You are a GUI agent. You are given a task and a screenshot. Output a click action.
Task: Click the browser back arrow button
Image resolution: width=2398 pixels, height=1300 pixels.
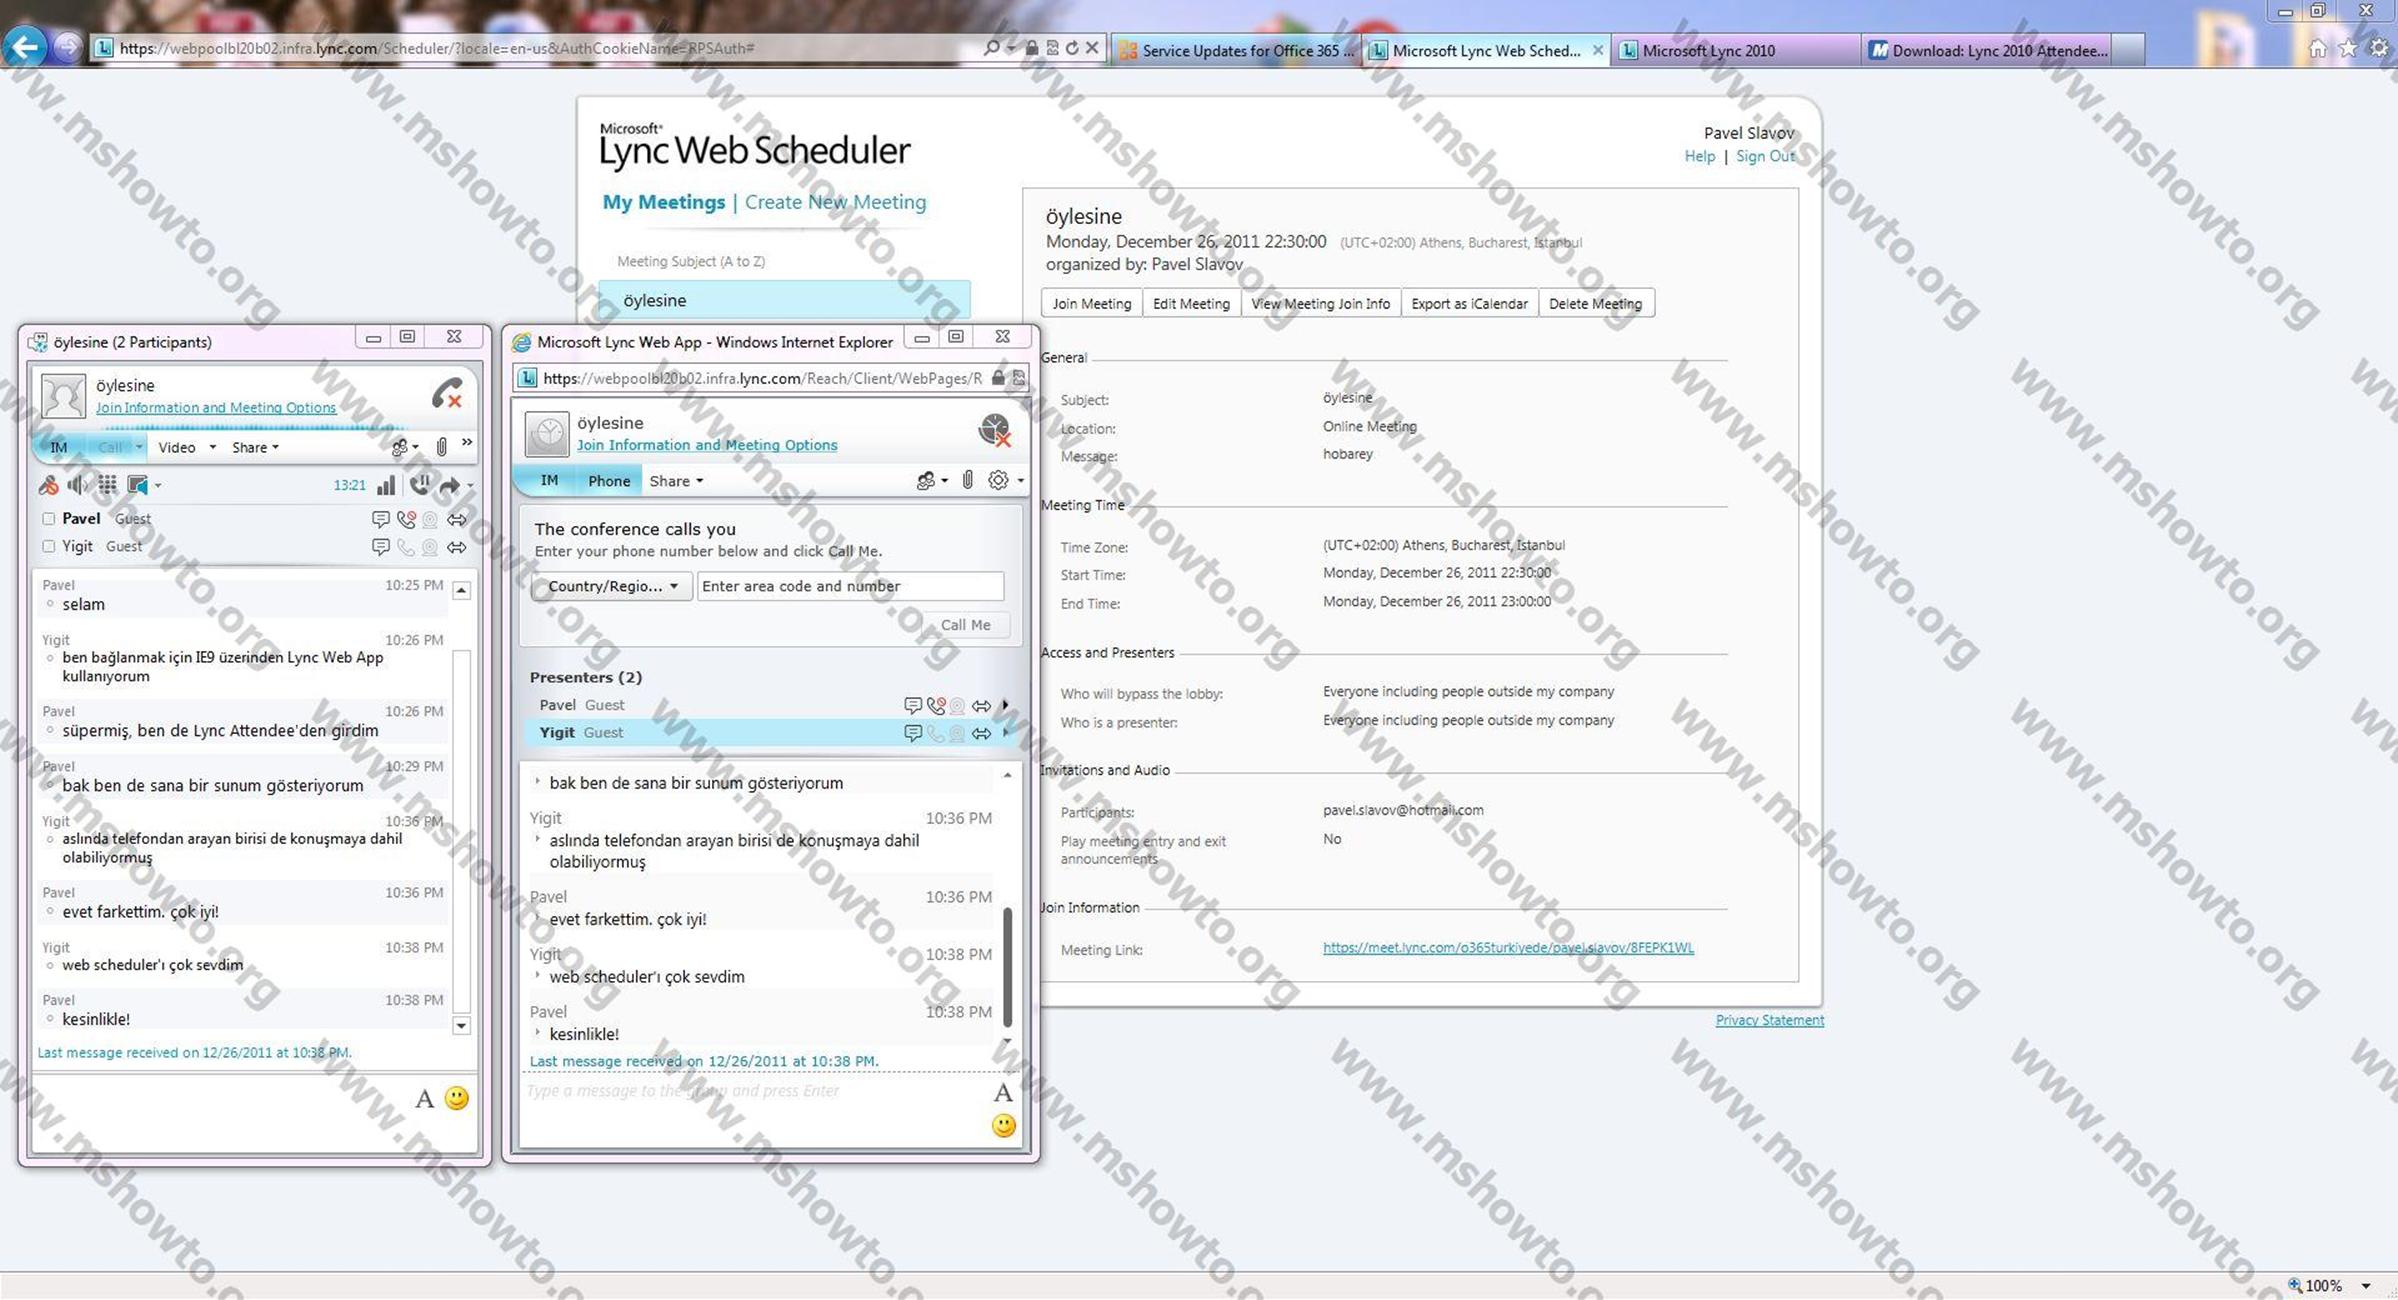(24, 46)
